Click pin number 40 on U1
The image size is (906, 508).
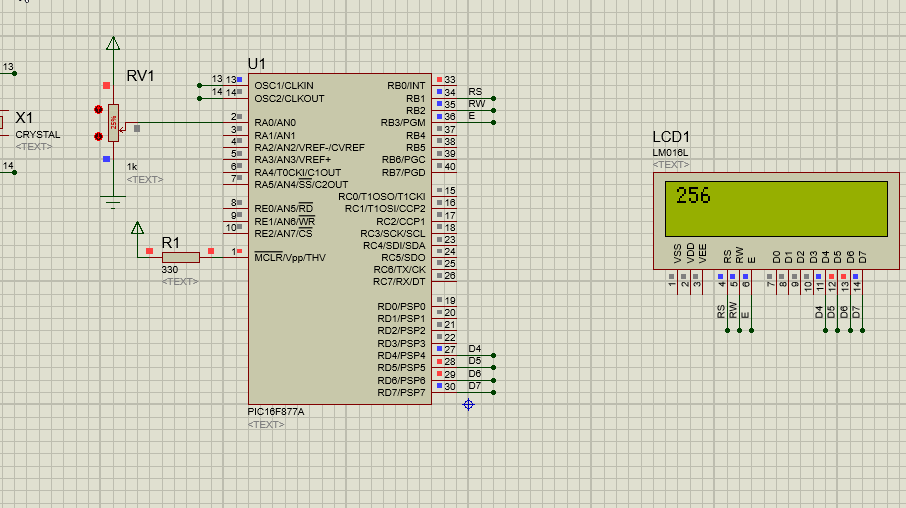click(x=450, y=166)
